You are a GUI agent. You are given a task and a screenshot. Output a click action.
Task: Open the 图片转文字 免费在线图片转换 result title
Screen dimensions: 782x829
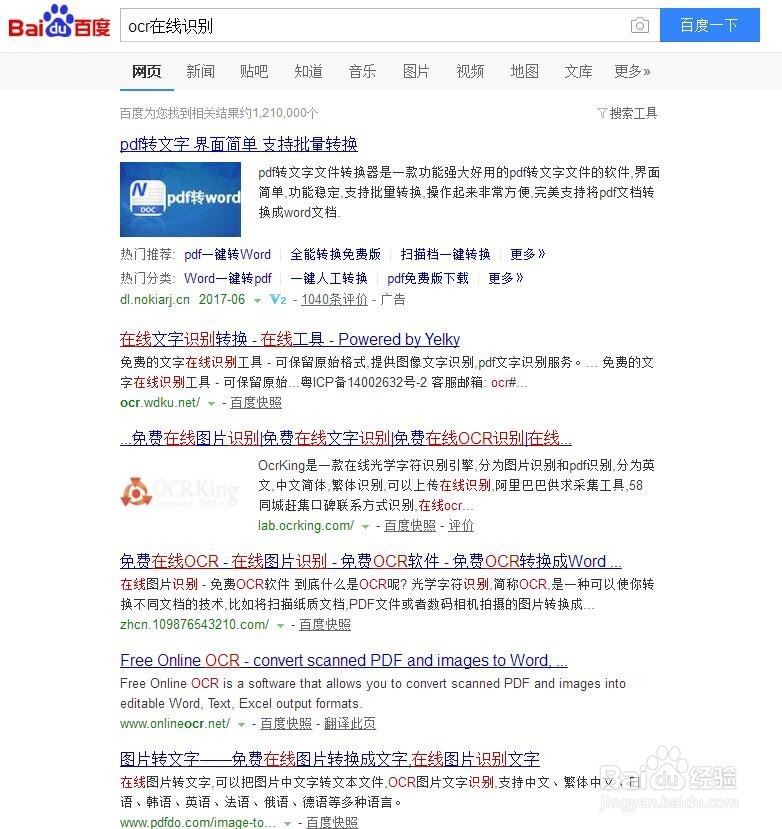[x=330, y=759]
